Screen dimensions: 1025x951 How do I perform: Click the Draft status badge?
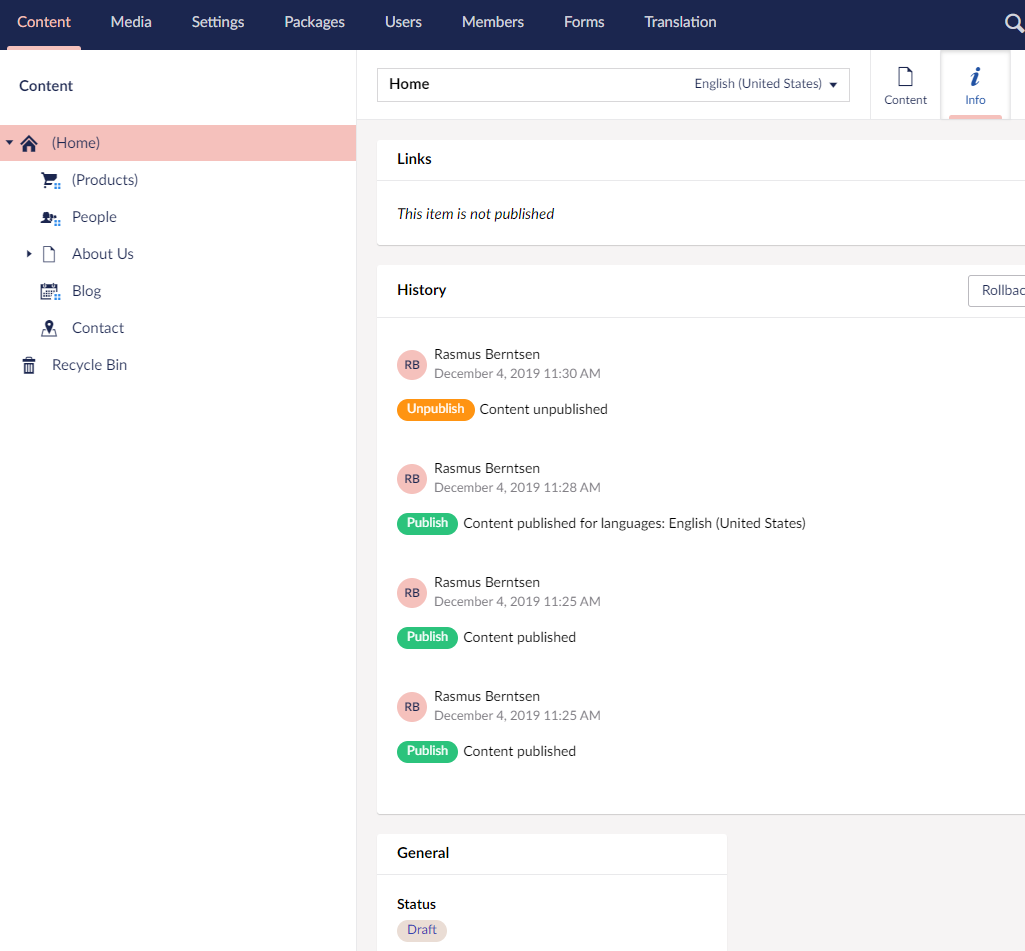(422, 931)
